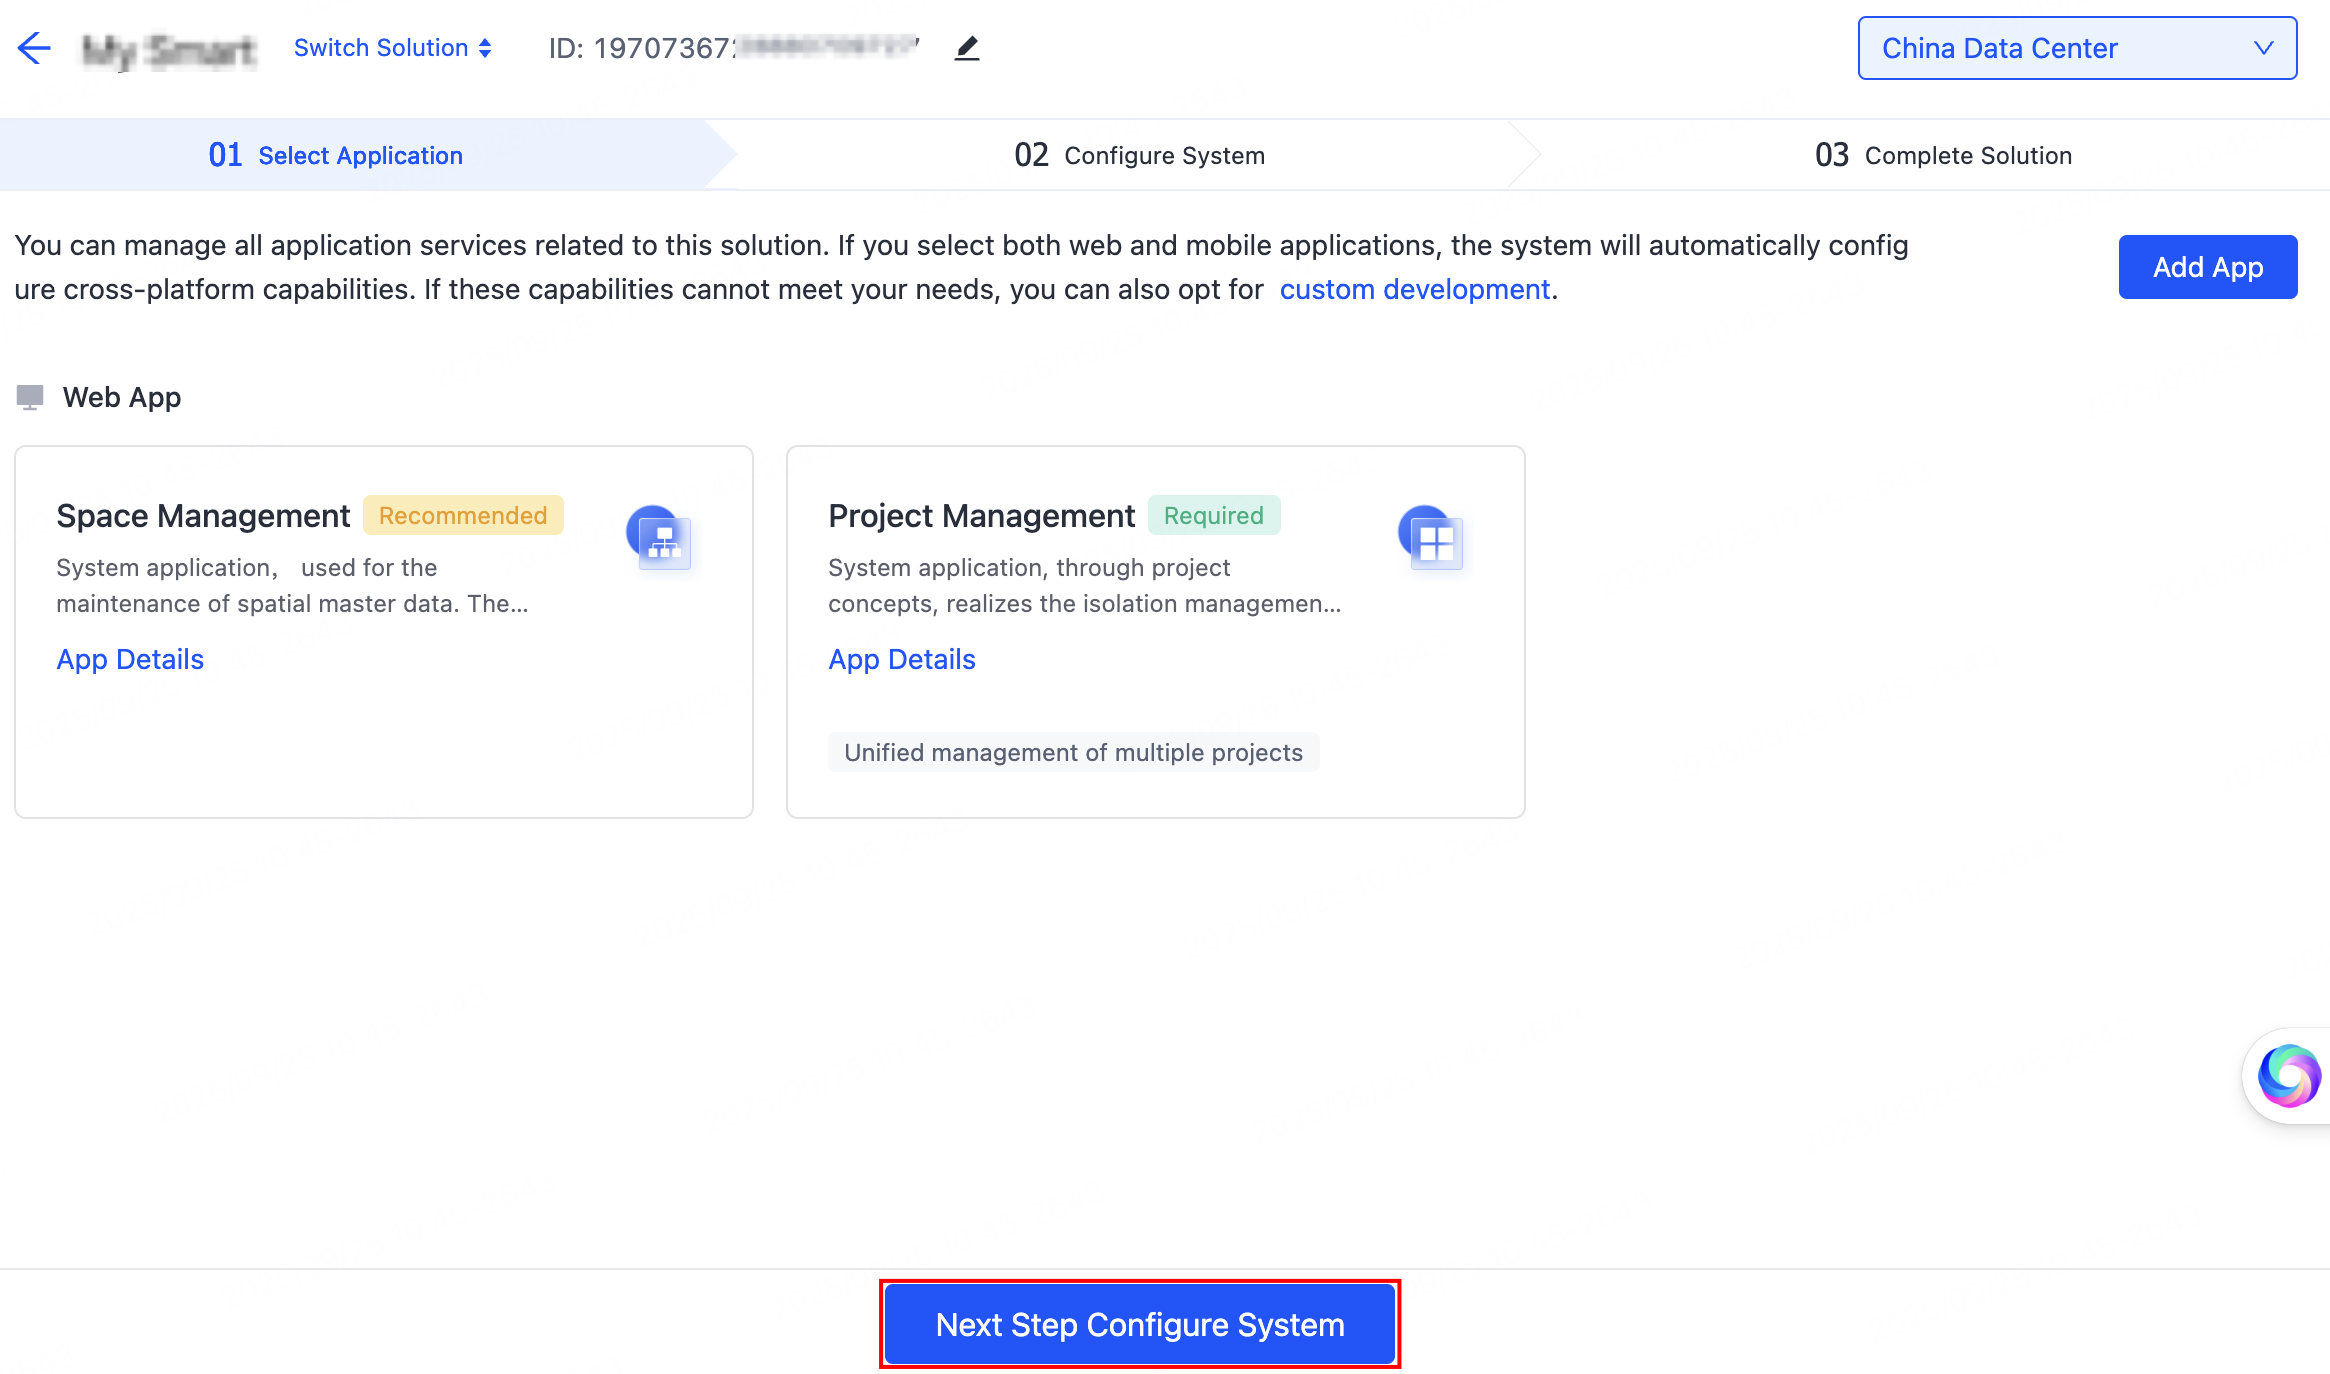The image size is (2330, 1374).
Task: Click the Required badge on Project Management
Action: click(x=1214, y=515)
